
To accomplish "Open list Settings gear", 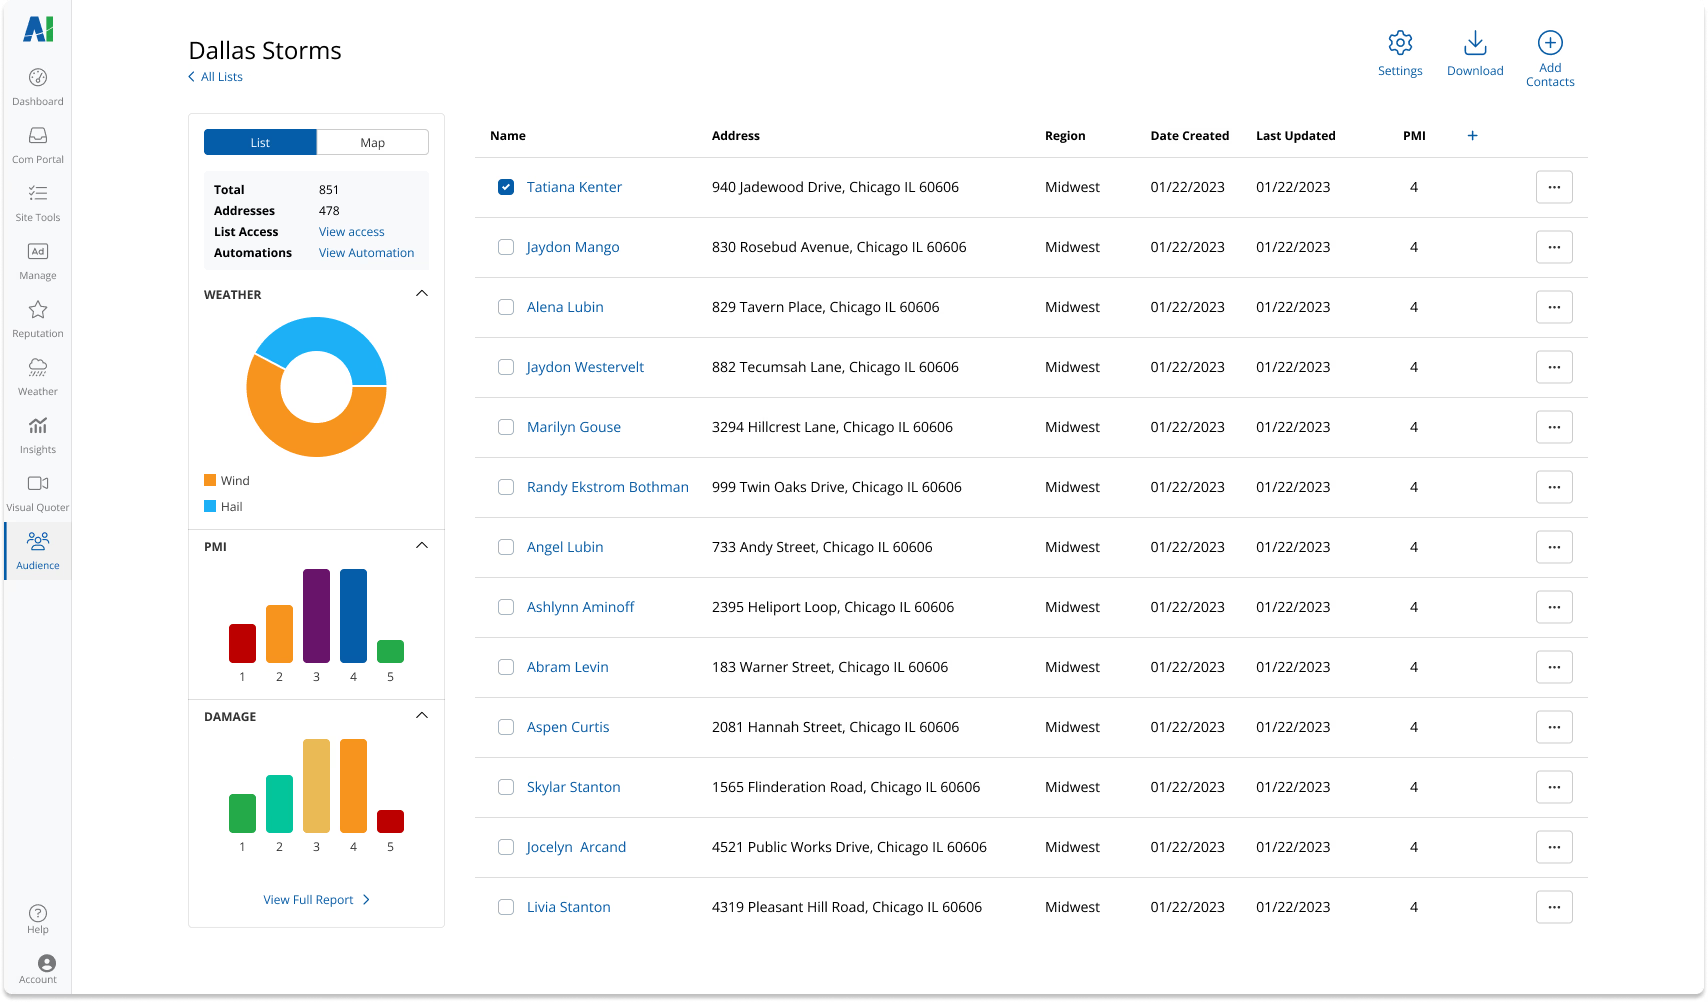I will pyautogui.click(x=1400, y=44).
